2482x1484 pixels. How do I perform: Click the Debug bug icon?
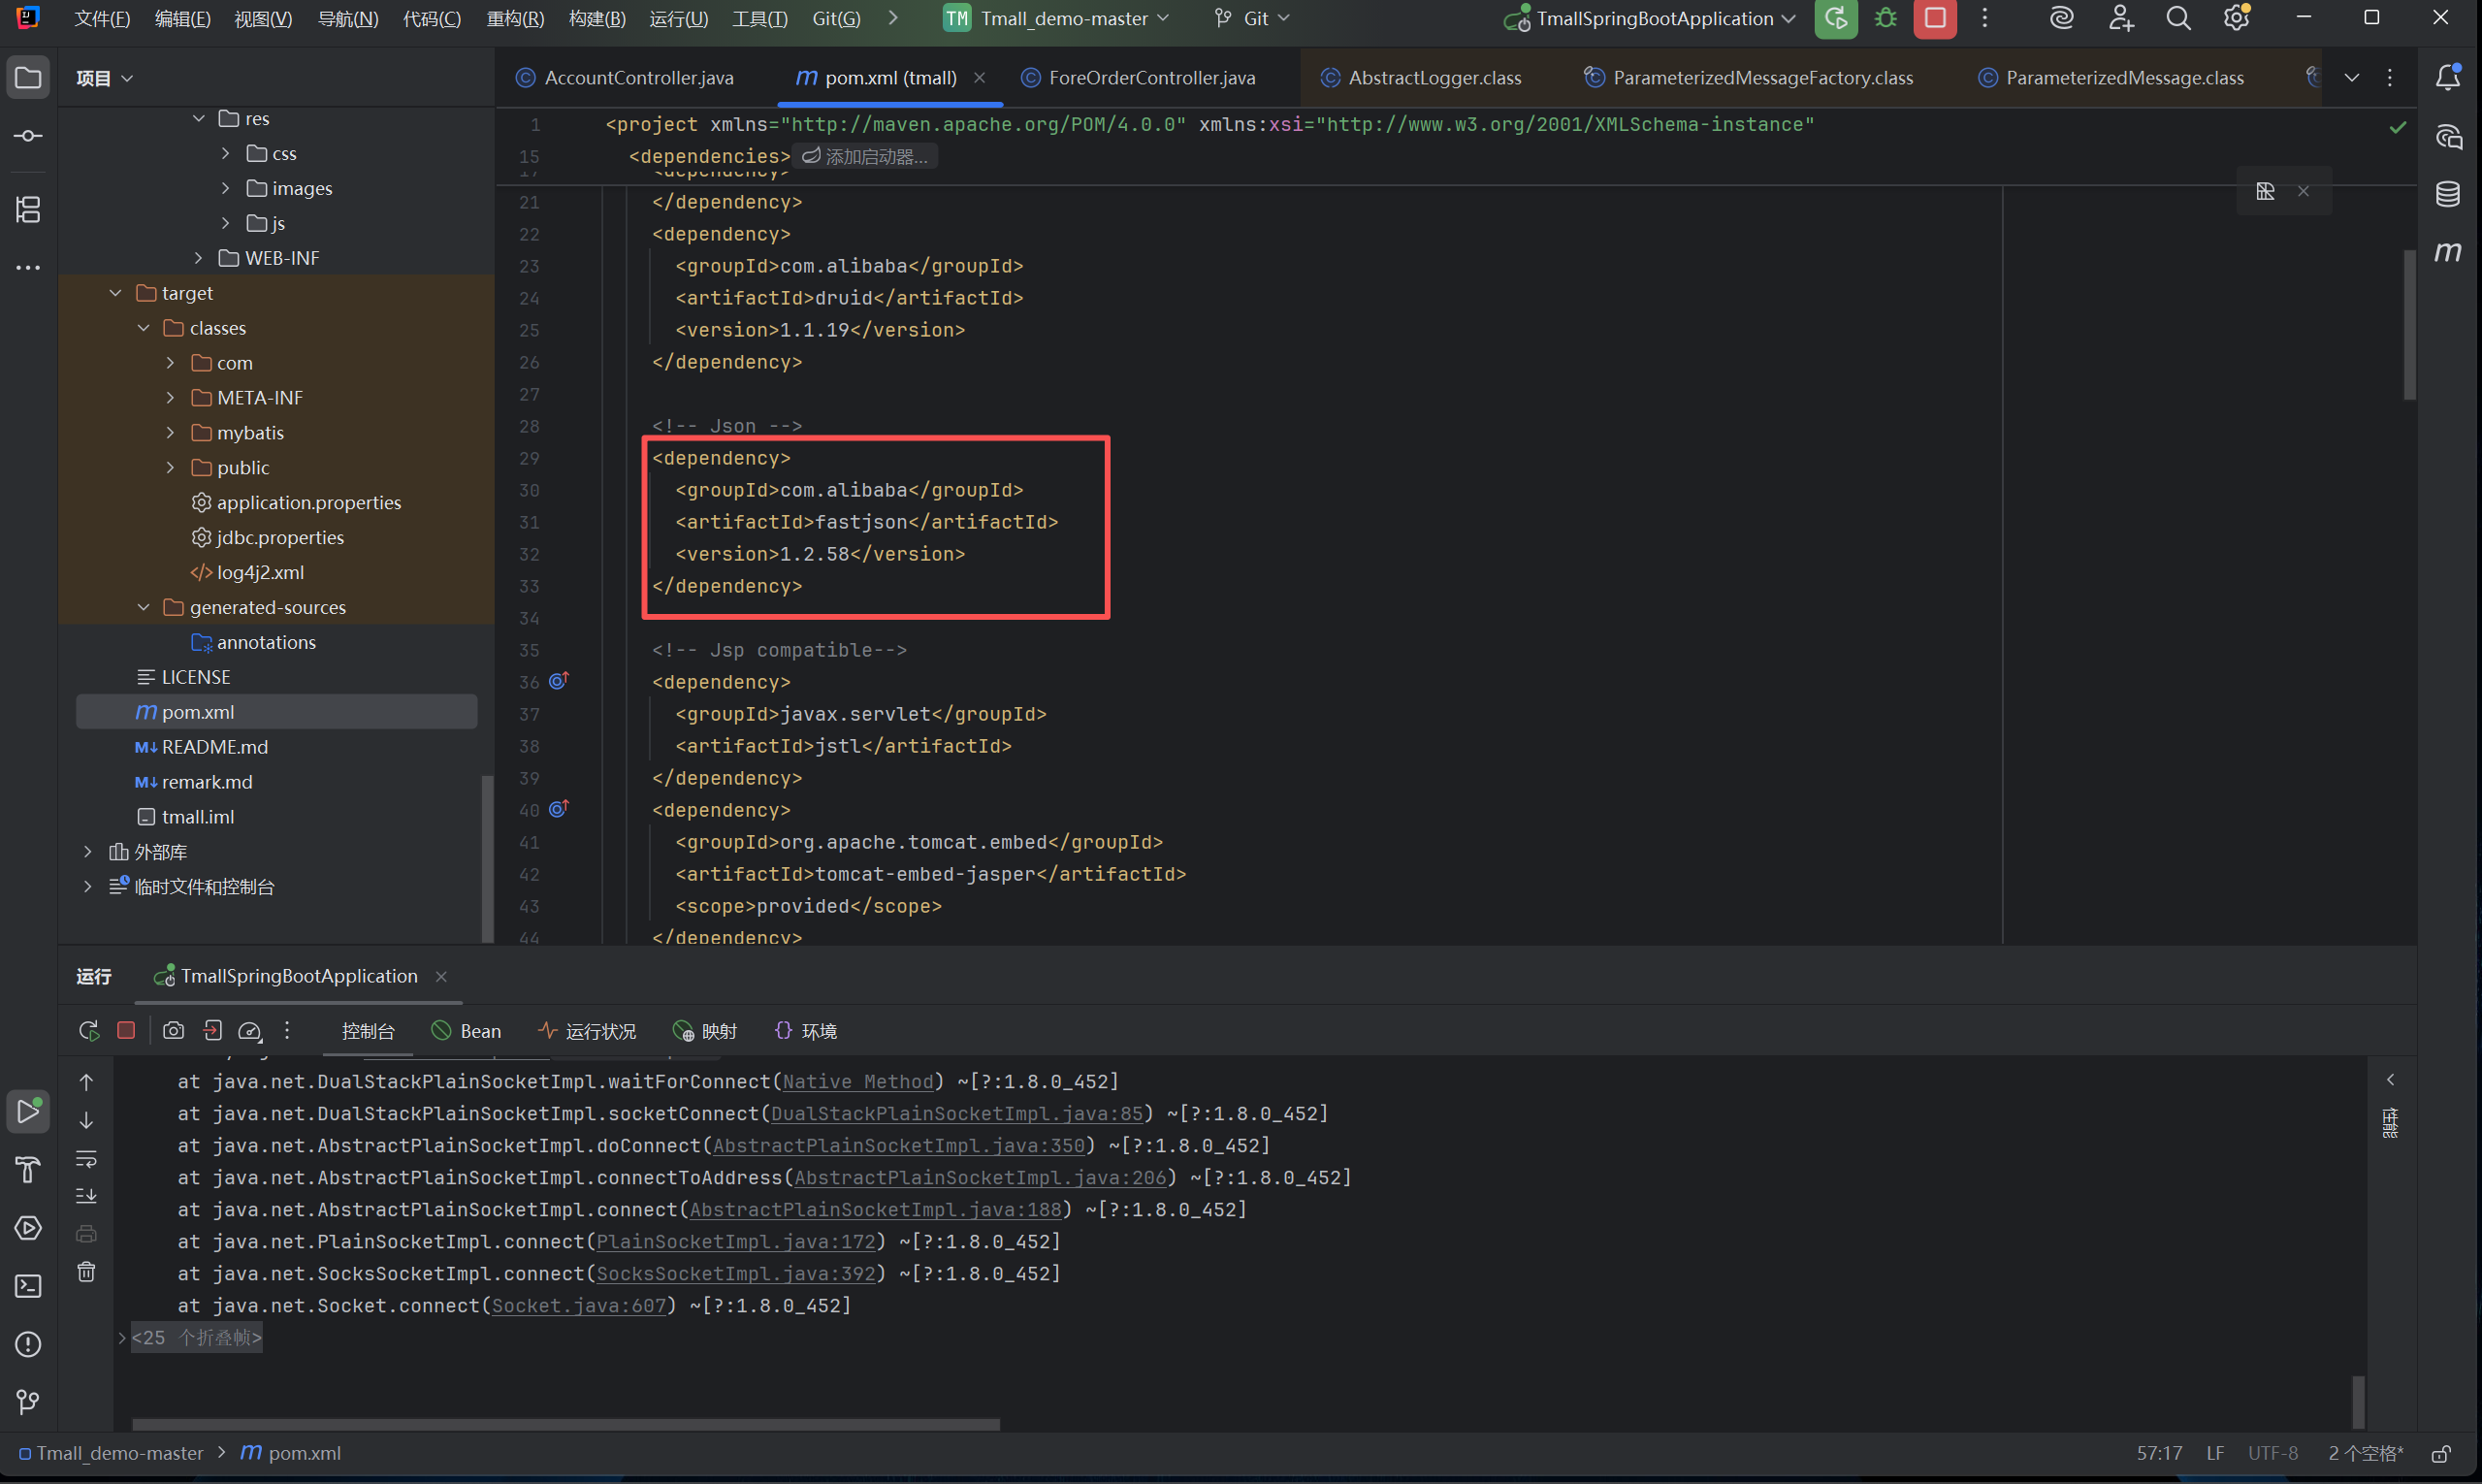pyautogui.click(x=1885, y=18)
